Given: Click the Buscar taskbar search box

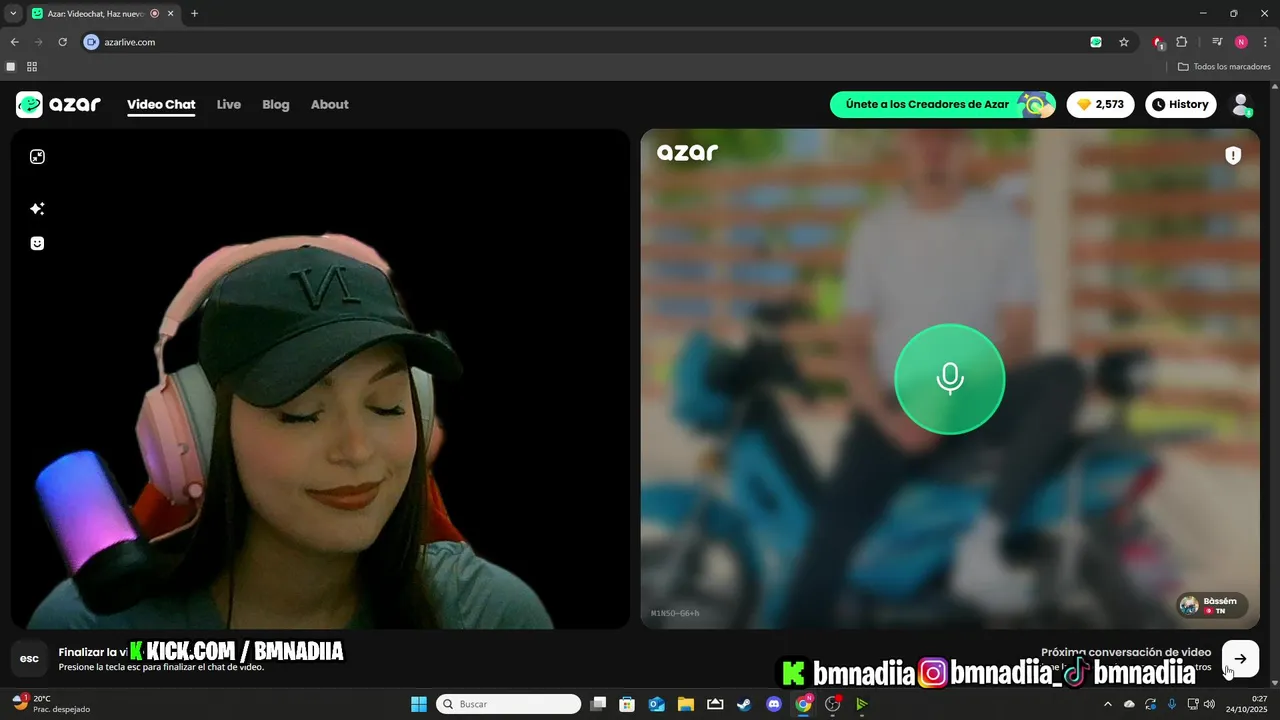Looking at the screenshot, I should pyautogui.click(x=509, y=704).
